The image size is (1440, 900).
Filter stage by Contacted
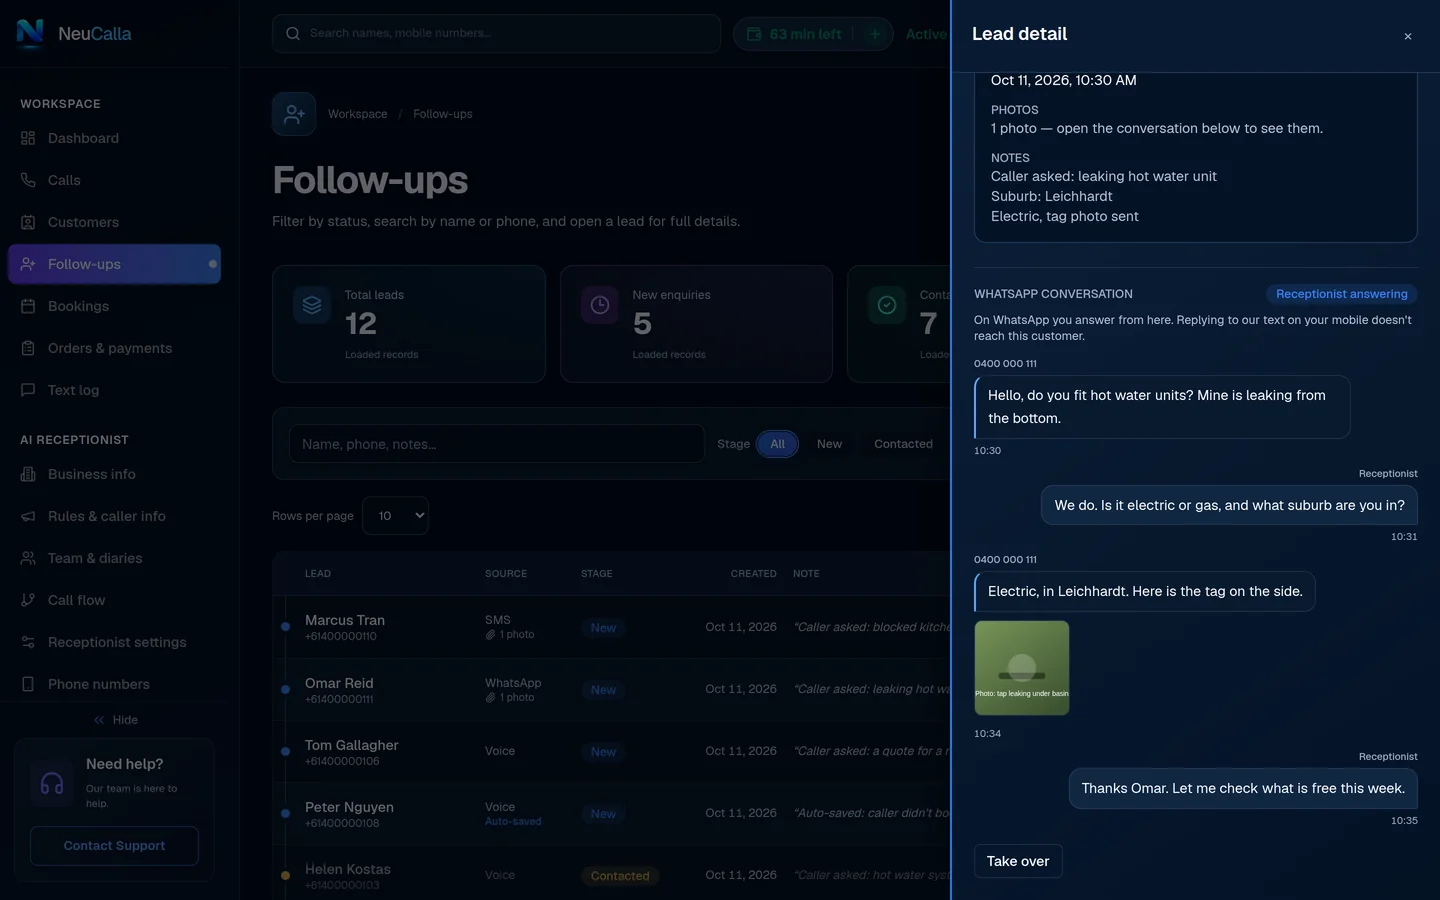pos(903,444)
